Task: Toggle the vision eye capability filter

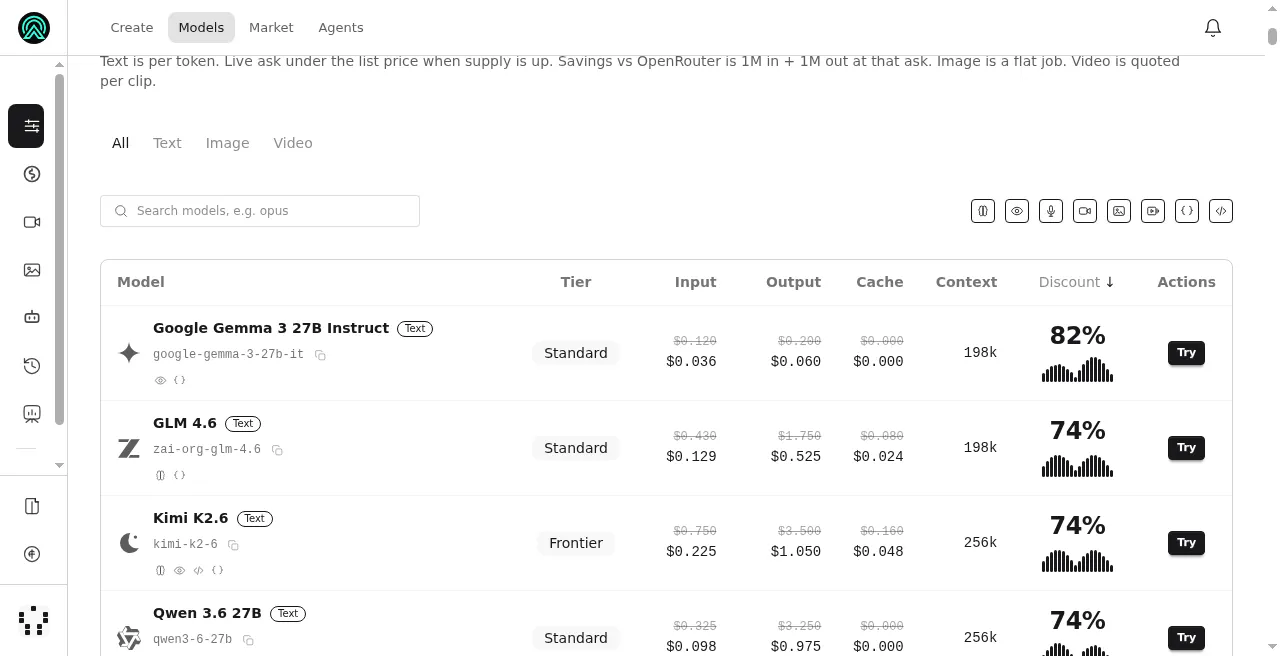Action: [x=1017, y=211]
